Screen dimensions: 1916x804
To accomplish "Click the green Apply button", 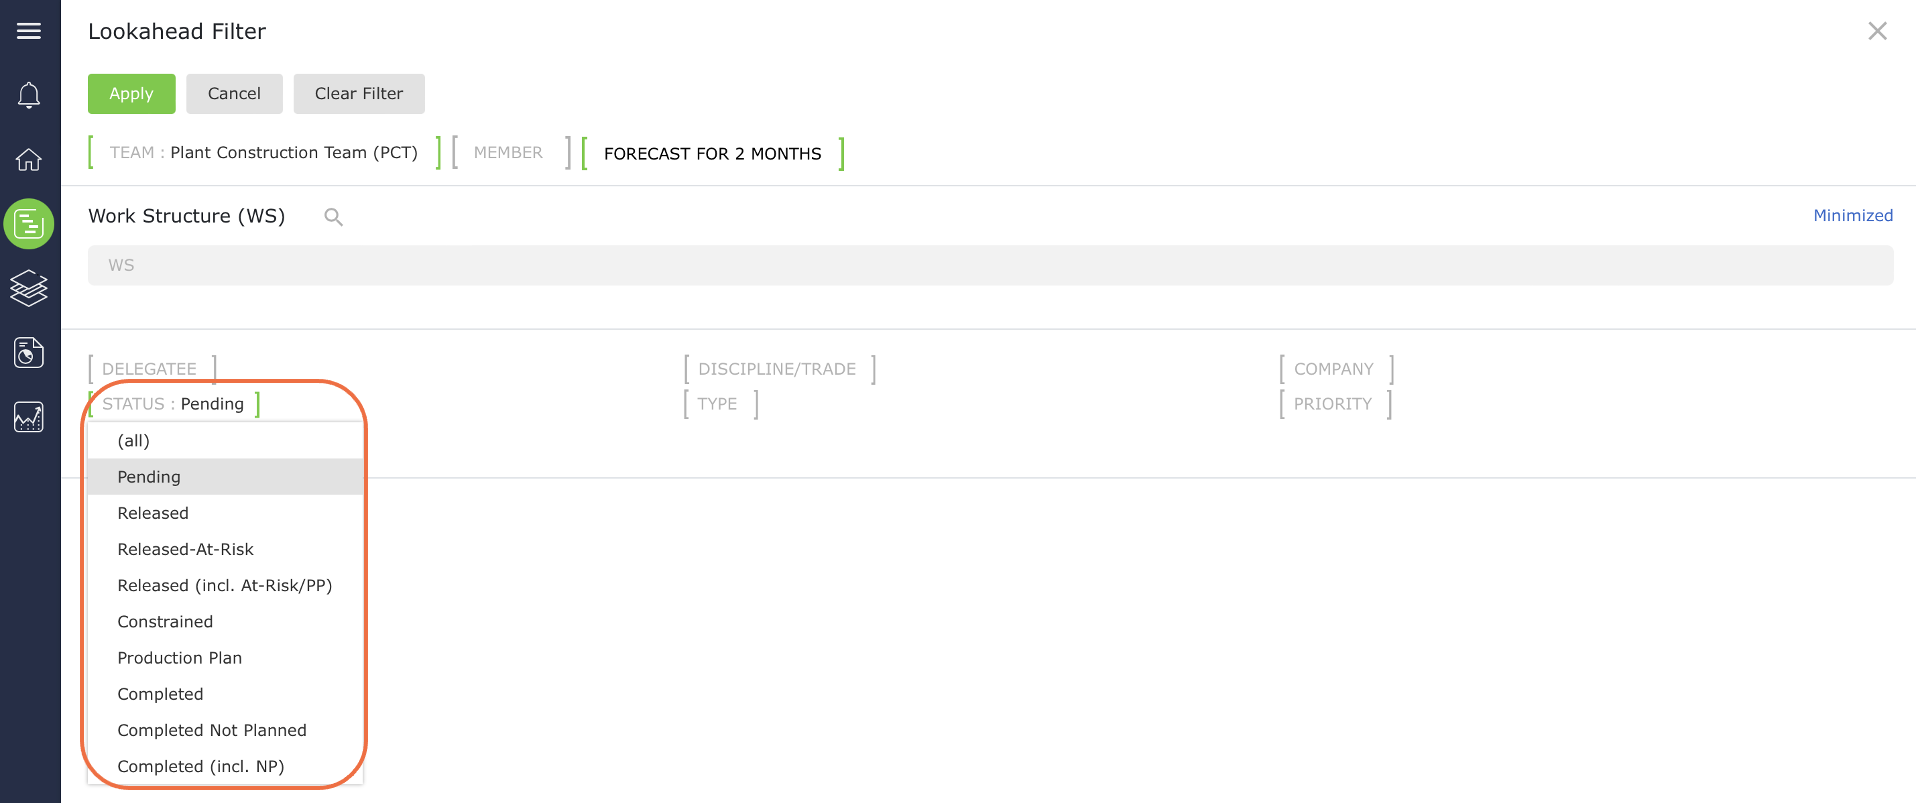I will [131, 94].
